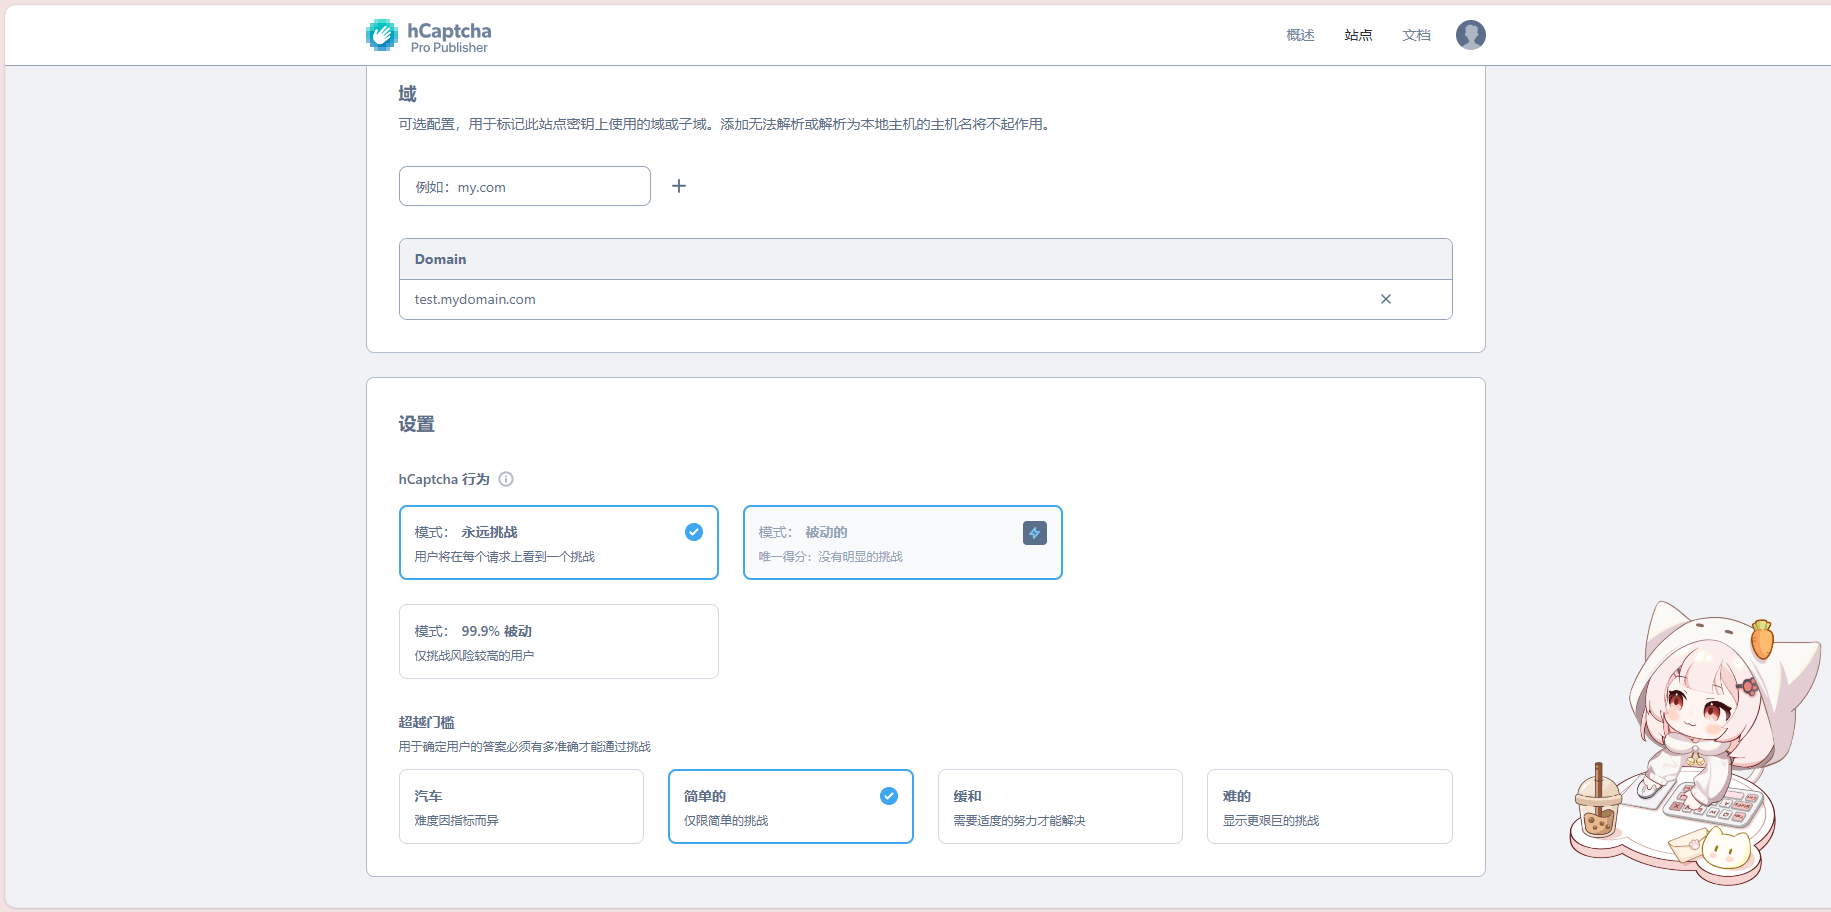Go to the 站点 sites tab
Screen dimensions: 1831x912
[1358, 35]
